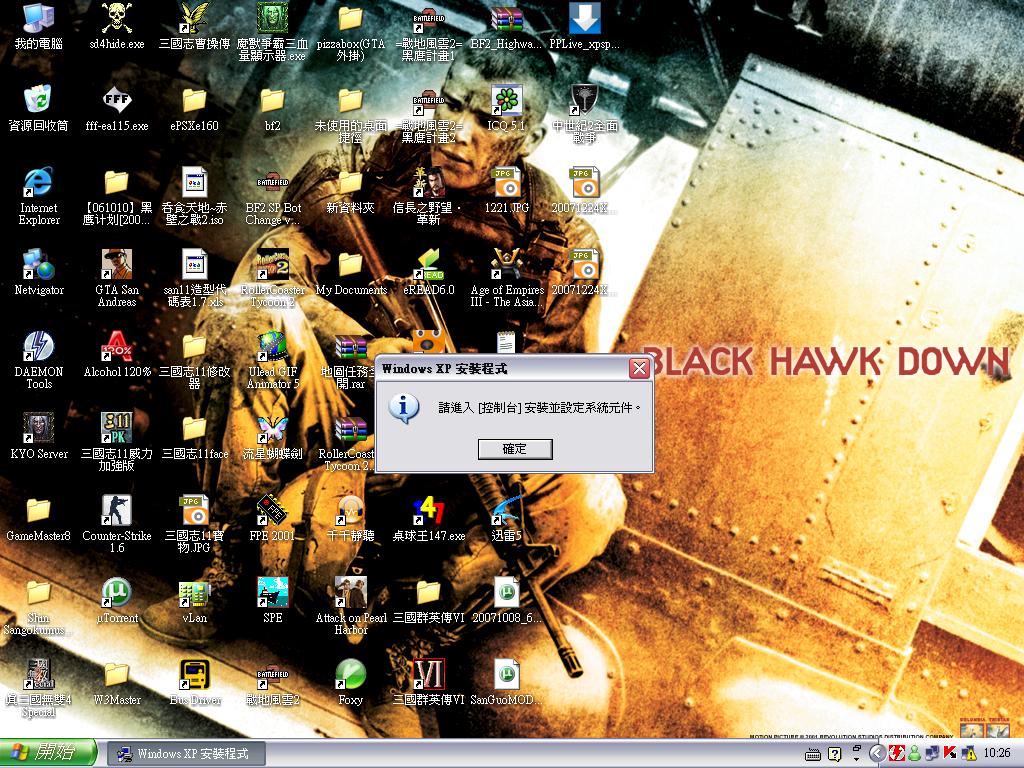
Task: Open the 開始 Start menu
Action: point(48,753)
